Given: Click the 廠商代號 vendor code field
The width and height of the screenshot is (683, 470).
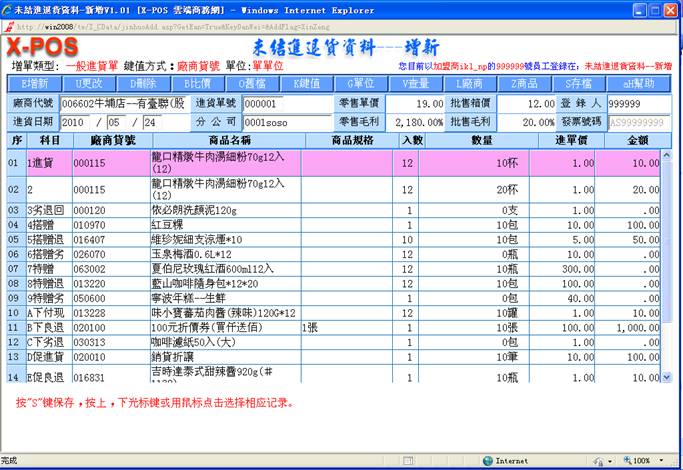Looking at the screenshot, I should (x=124, y=104).
